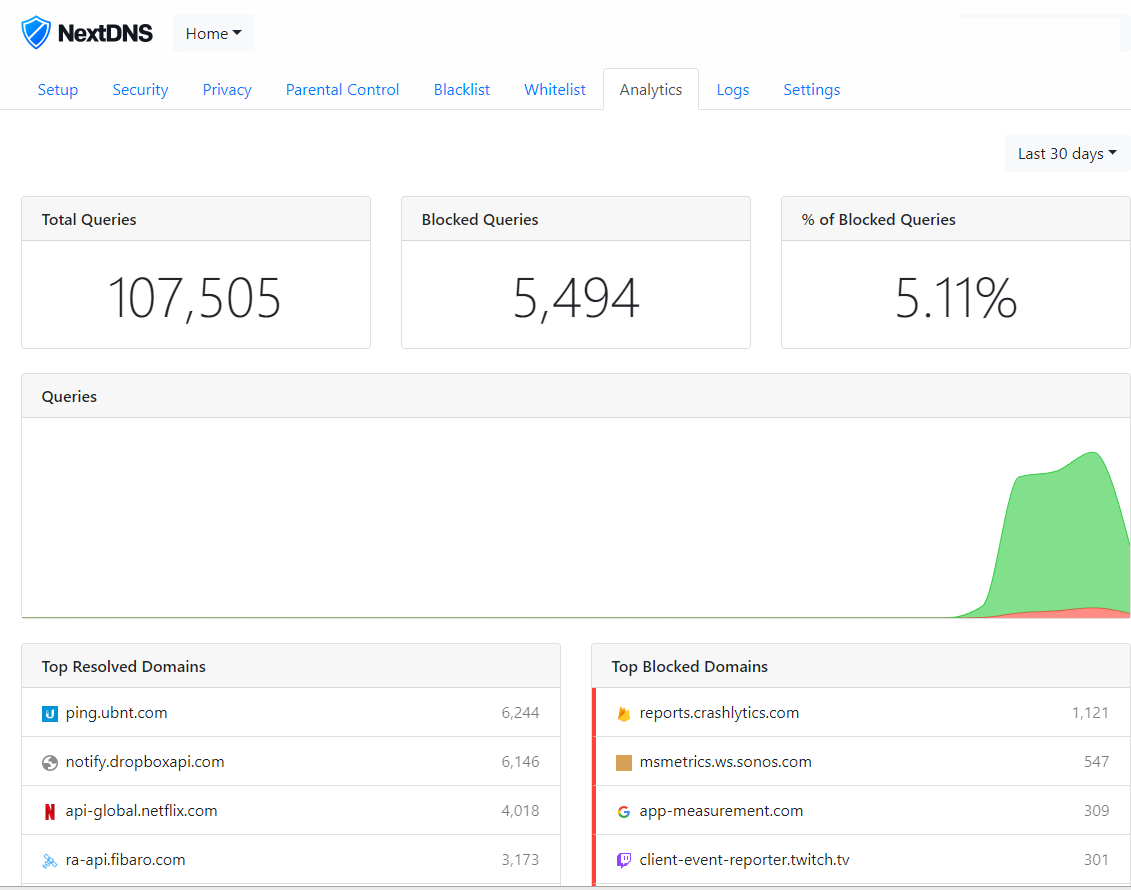Click the ra-api.fibaro.com favicon
Viewport: 1131px width, 890px height.
click(50, 861)
